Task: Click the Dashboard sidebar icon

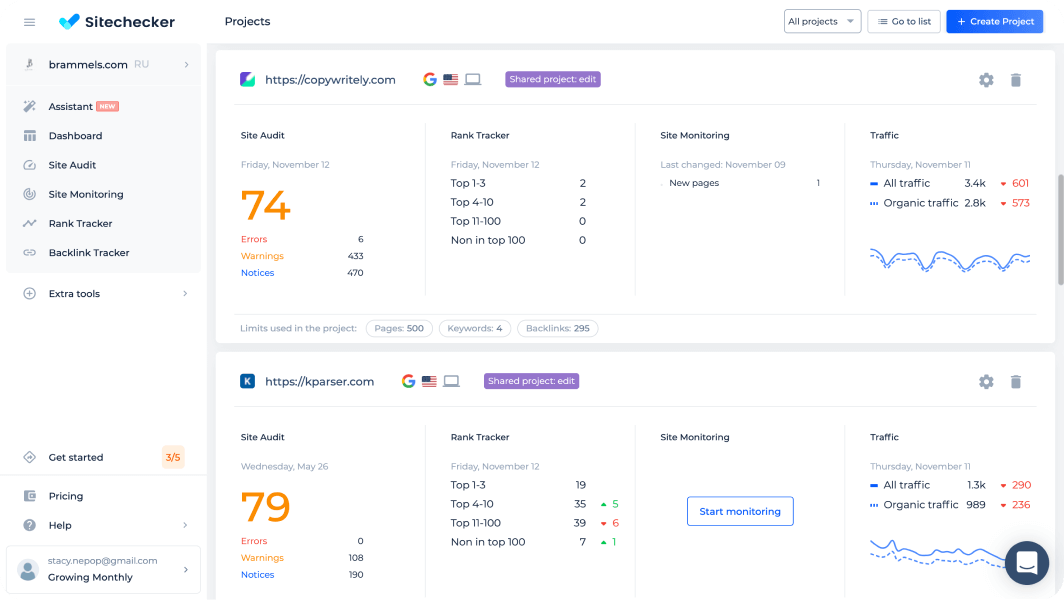Action: point(29,136)
